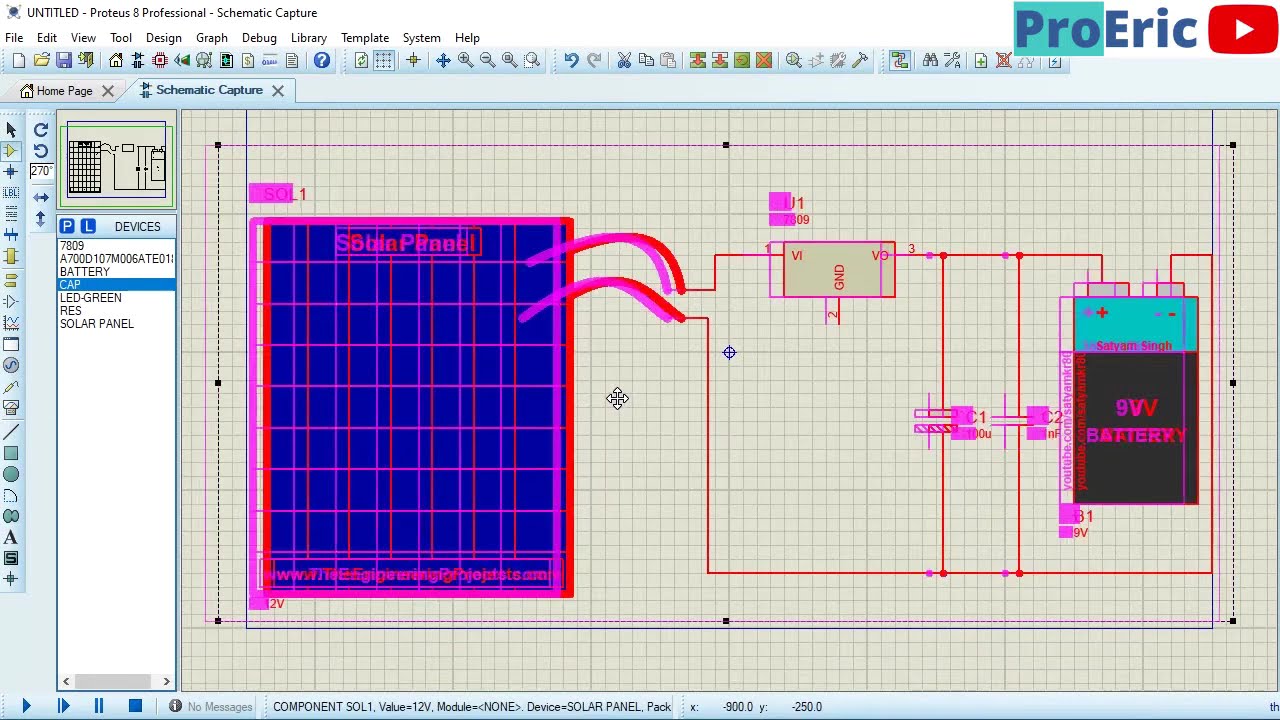Click the New Sheet icon
The image size is (1280, 720).
click(x=981, y=61)
